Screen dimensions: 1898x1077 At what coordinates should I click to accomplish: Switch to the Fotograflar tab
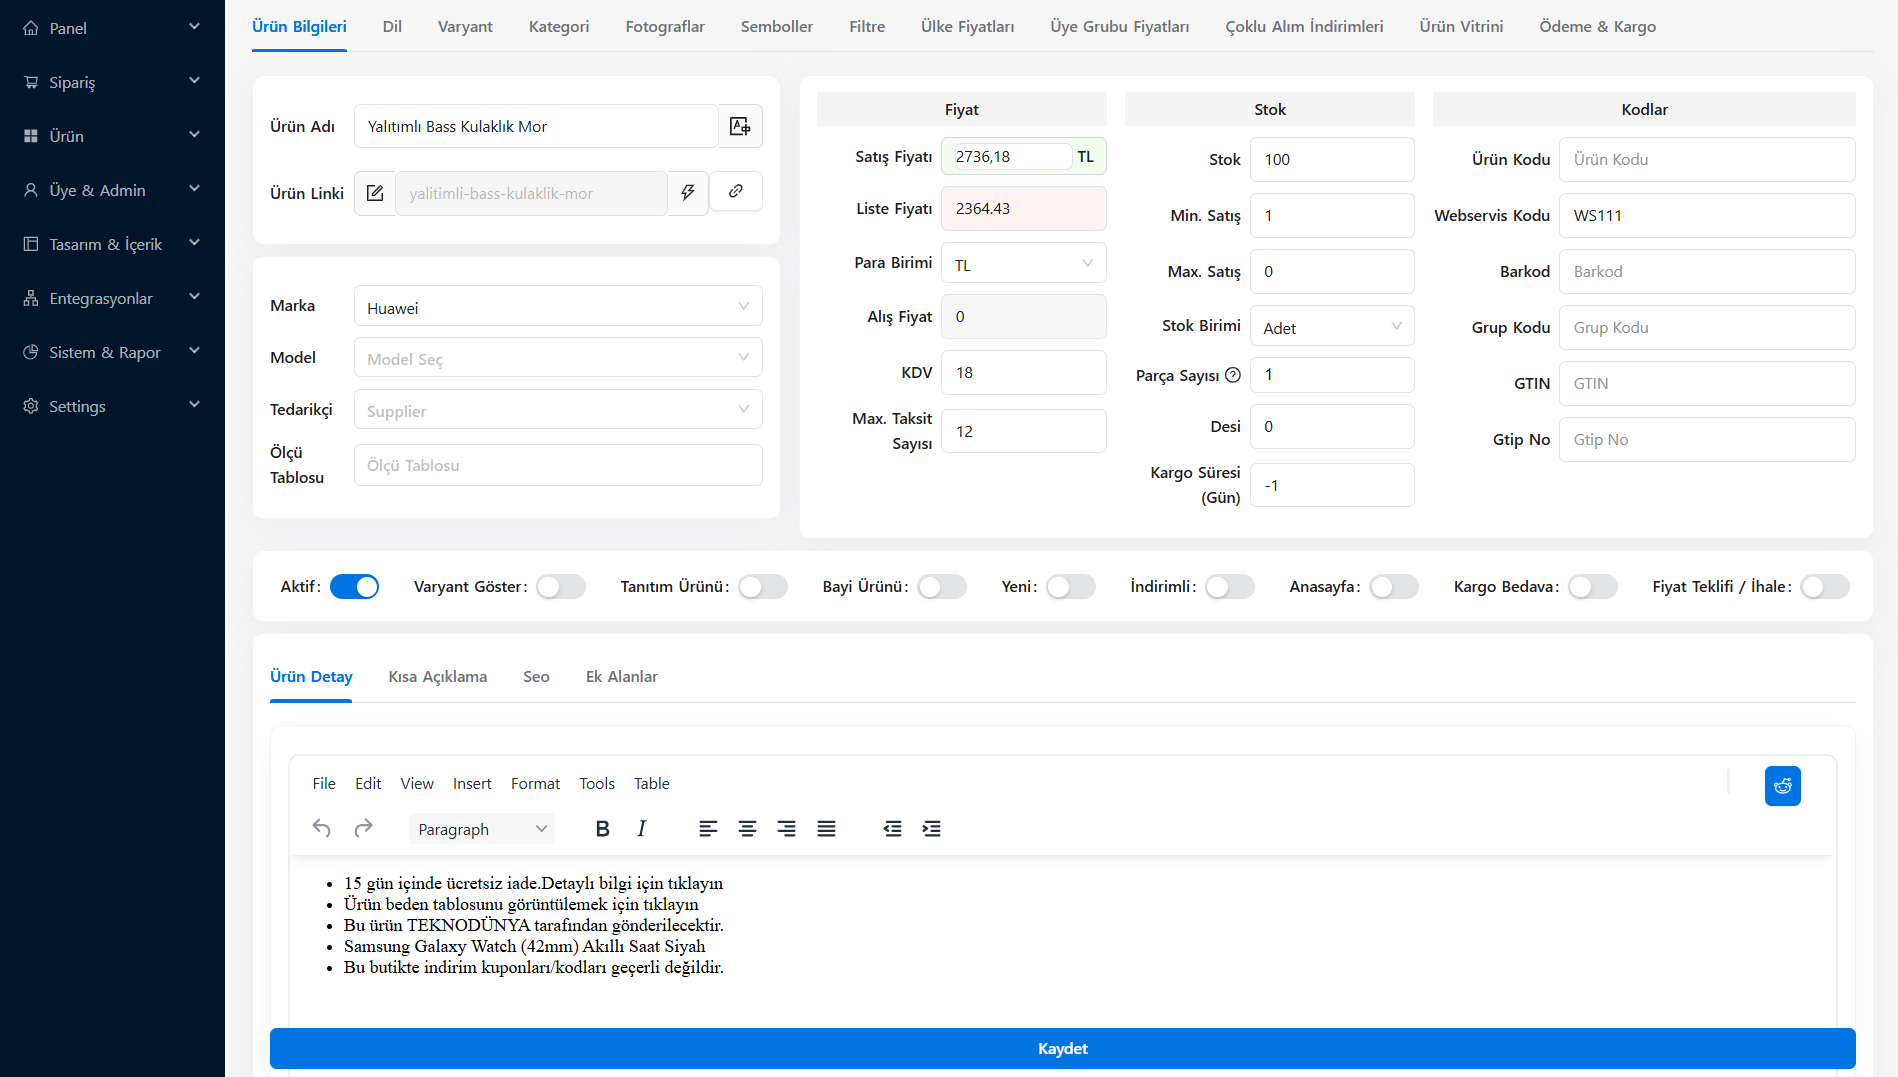665,27
